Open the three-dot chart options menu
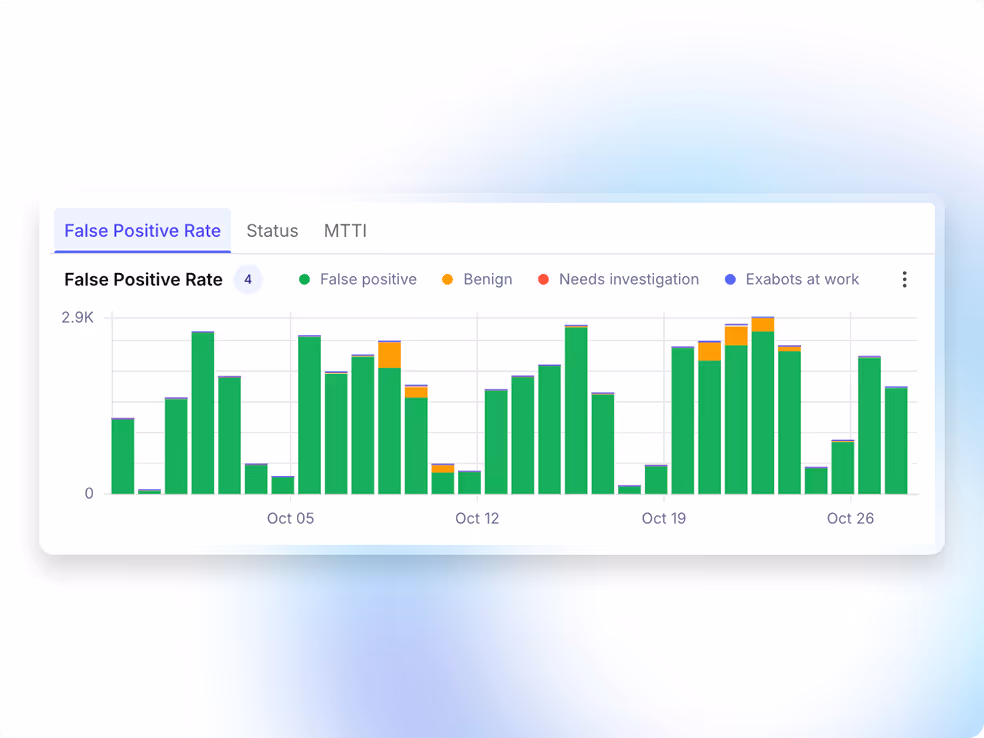This screenshot has height=738, width=984. click(904, 279)
